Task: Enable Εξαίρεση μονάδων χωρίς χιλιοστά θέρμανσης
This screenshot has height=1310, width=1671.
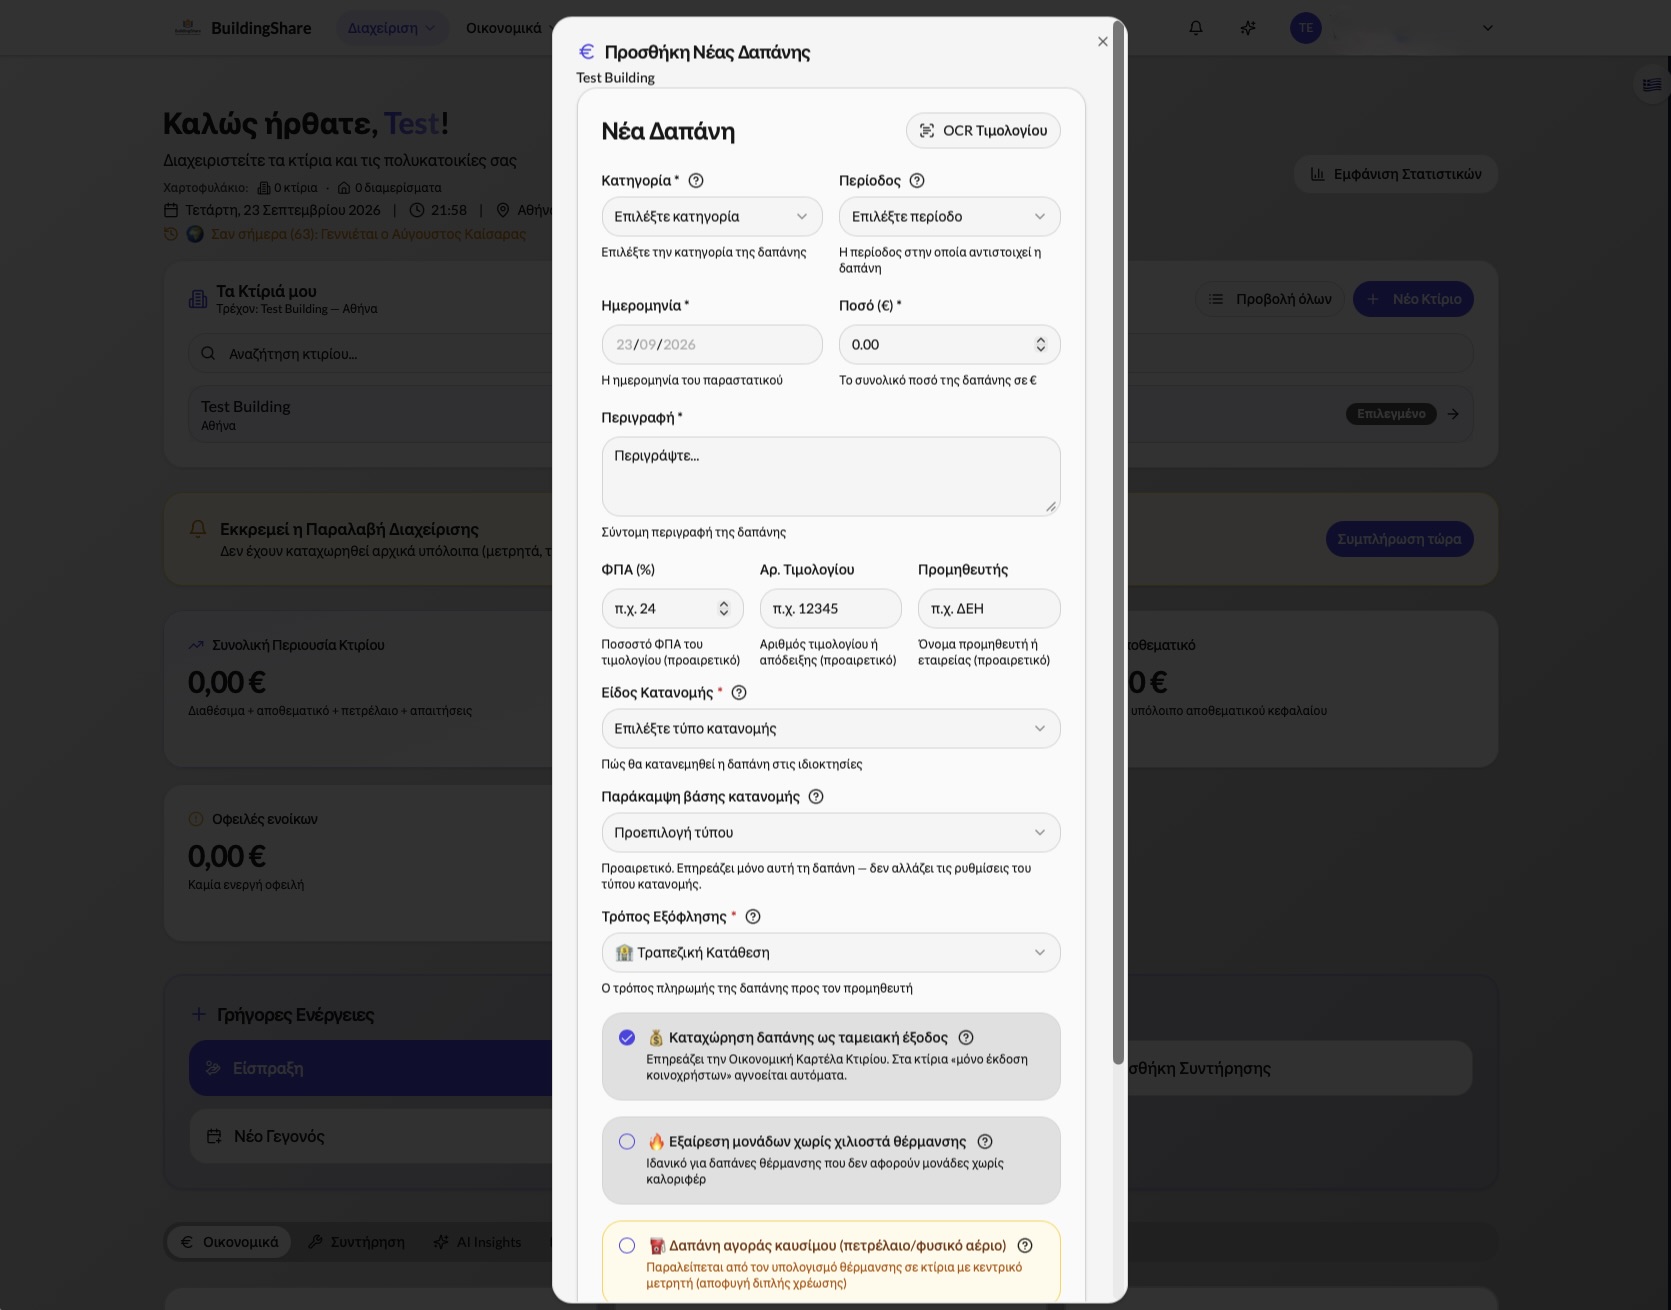Action: point(627,1142)
